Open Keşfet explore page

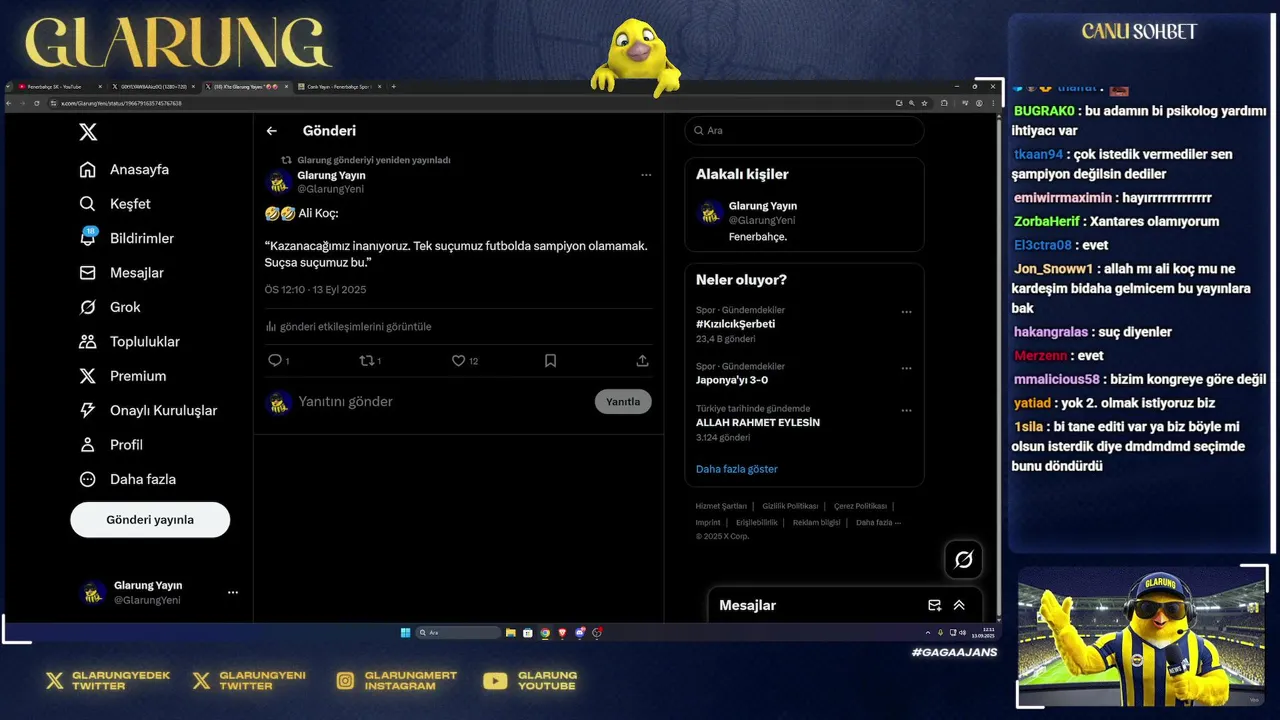(x=115, y=204)
